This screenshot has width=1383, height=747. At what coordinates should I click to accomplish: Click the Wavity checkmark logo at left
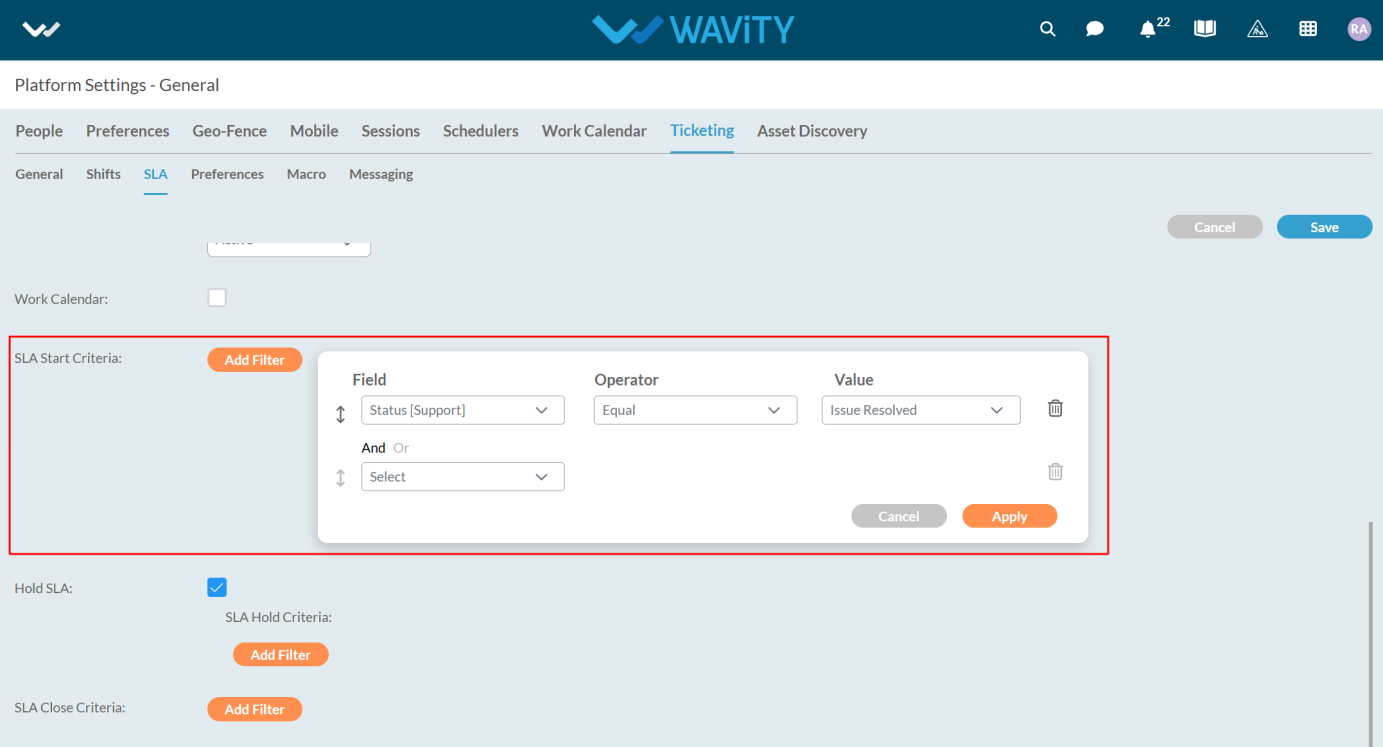click(x=41, y=30)
